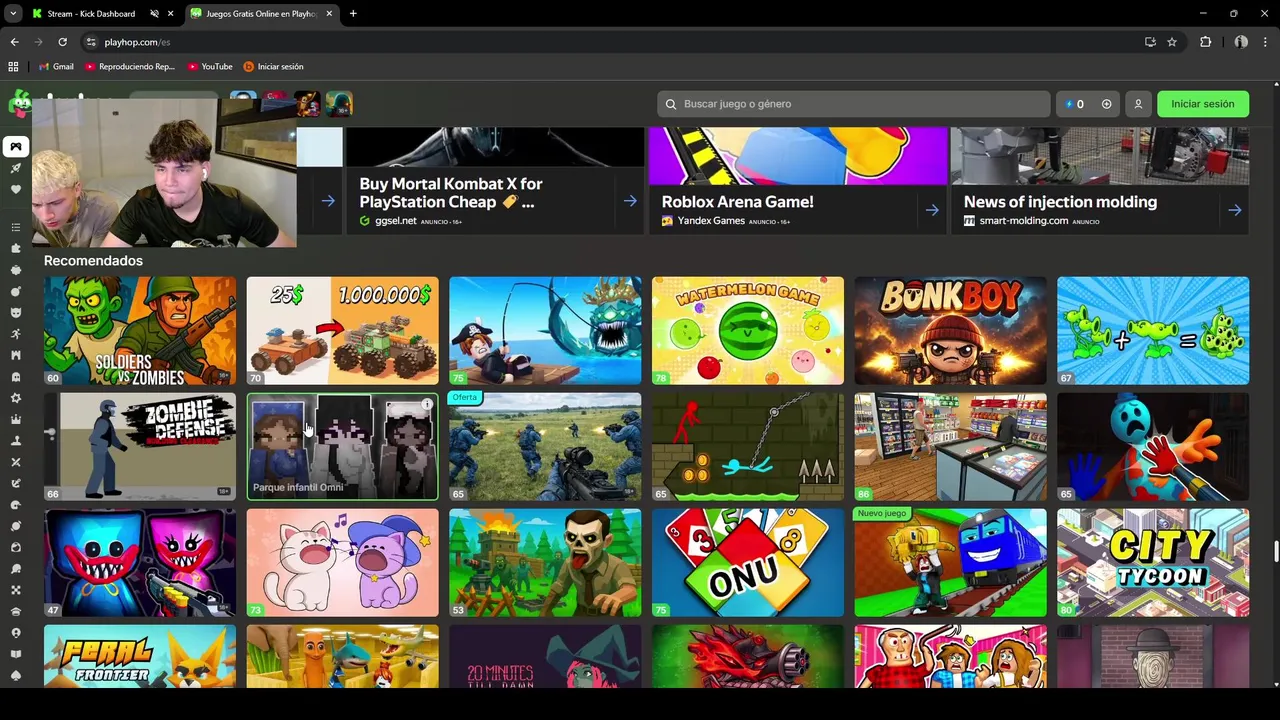Install app icon in address bar
The width and height of the screenshot is (1280, 720).
(1150, 42)
